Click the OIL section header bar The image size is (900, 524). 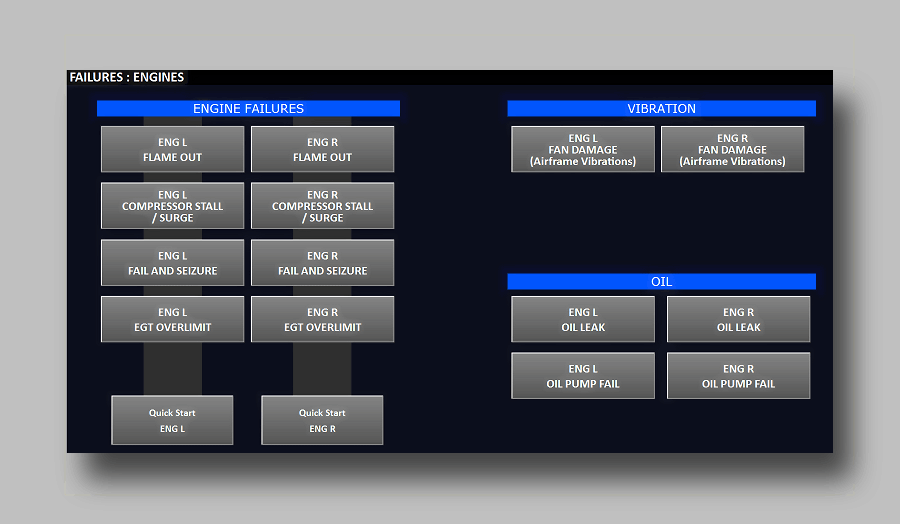(x=661, y=282)
